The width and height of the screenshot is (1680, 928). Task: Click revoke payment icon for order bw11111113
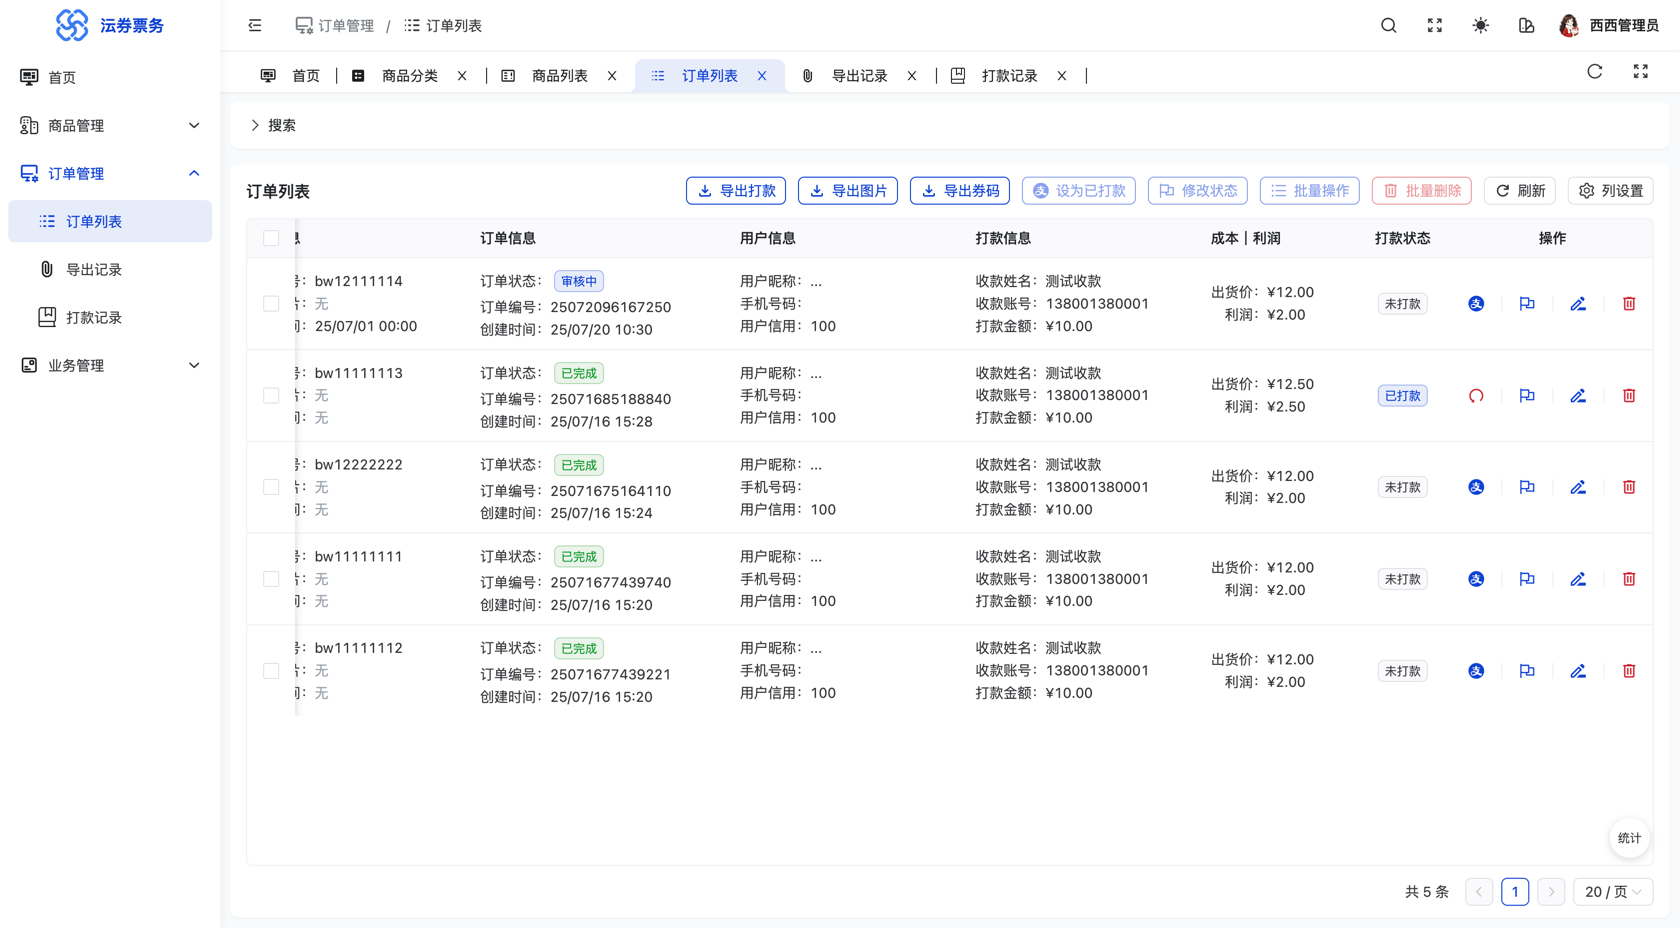click(1475, 396)
